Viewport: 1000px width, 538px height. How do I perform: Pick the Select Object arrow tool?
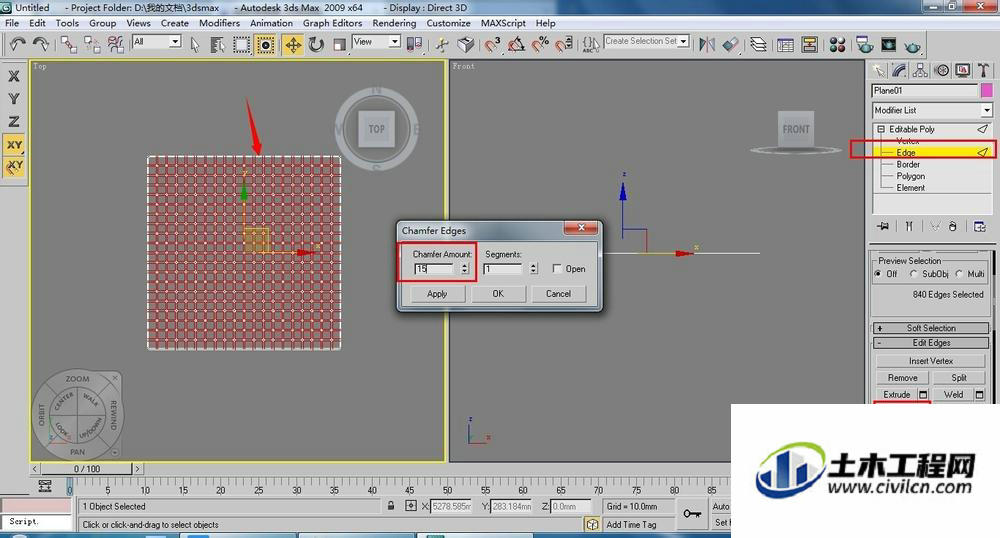click(195, 44)
